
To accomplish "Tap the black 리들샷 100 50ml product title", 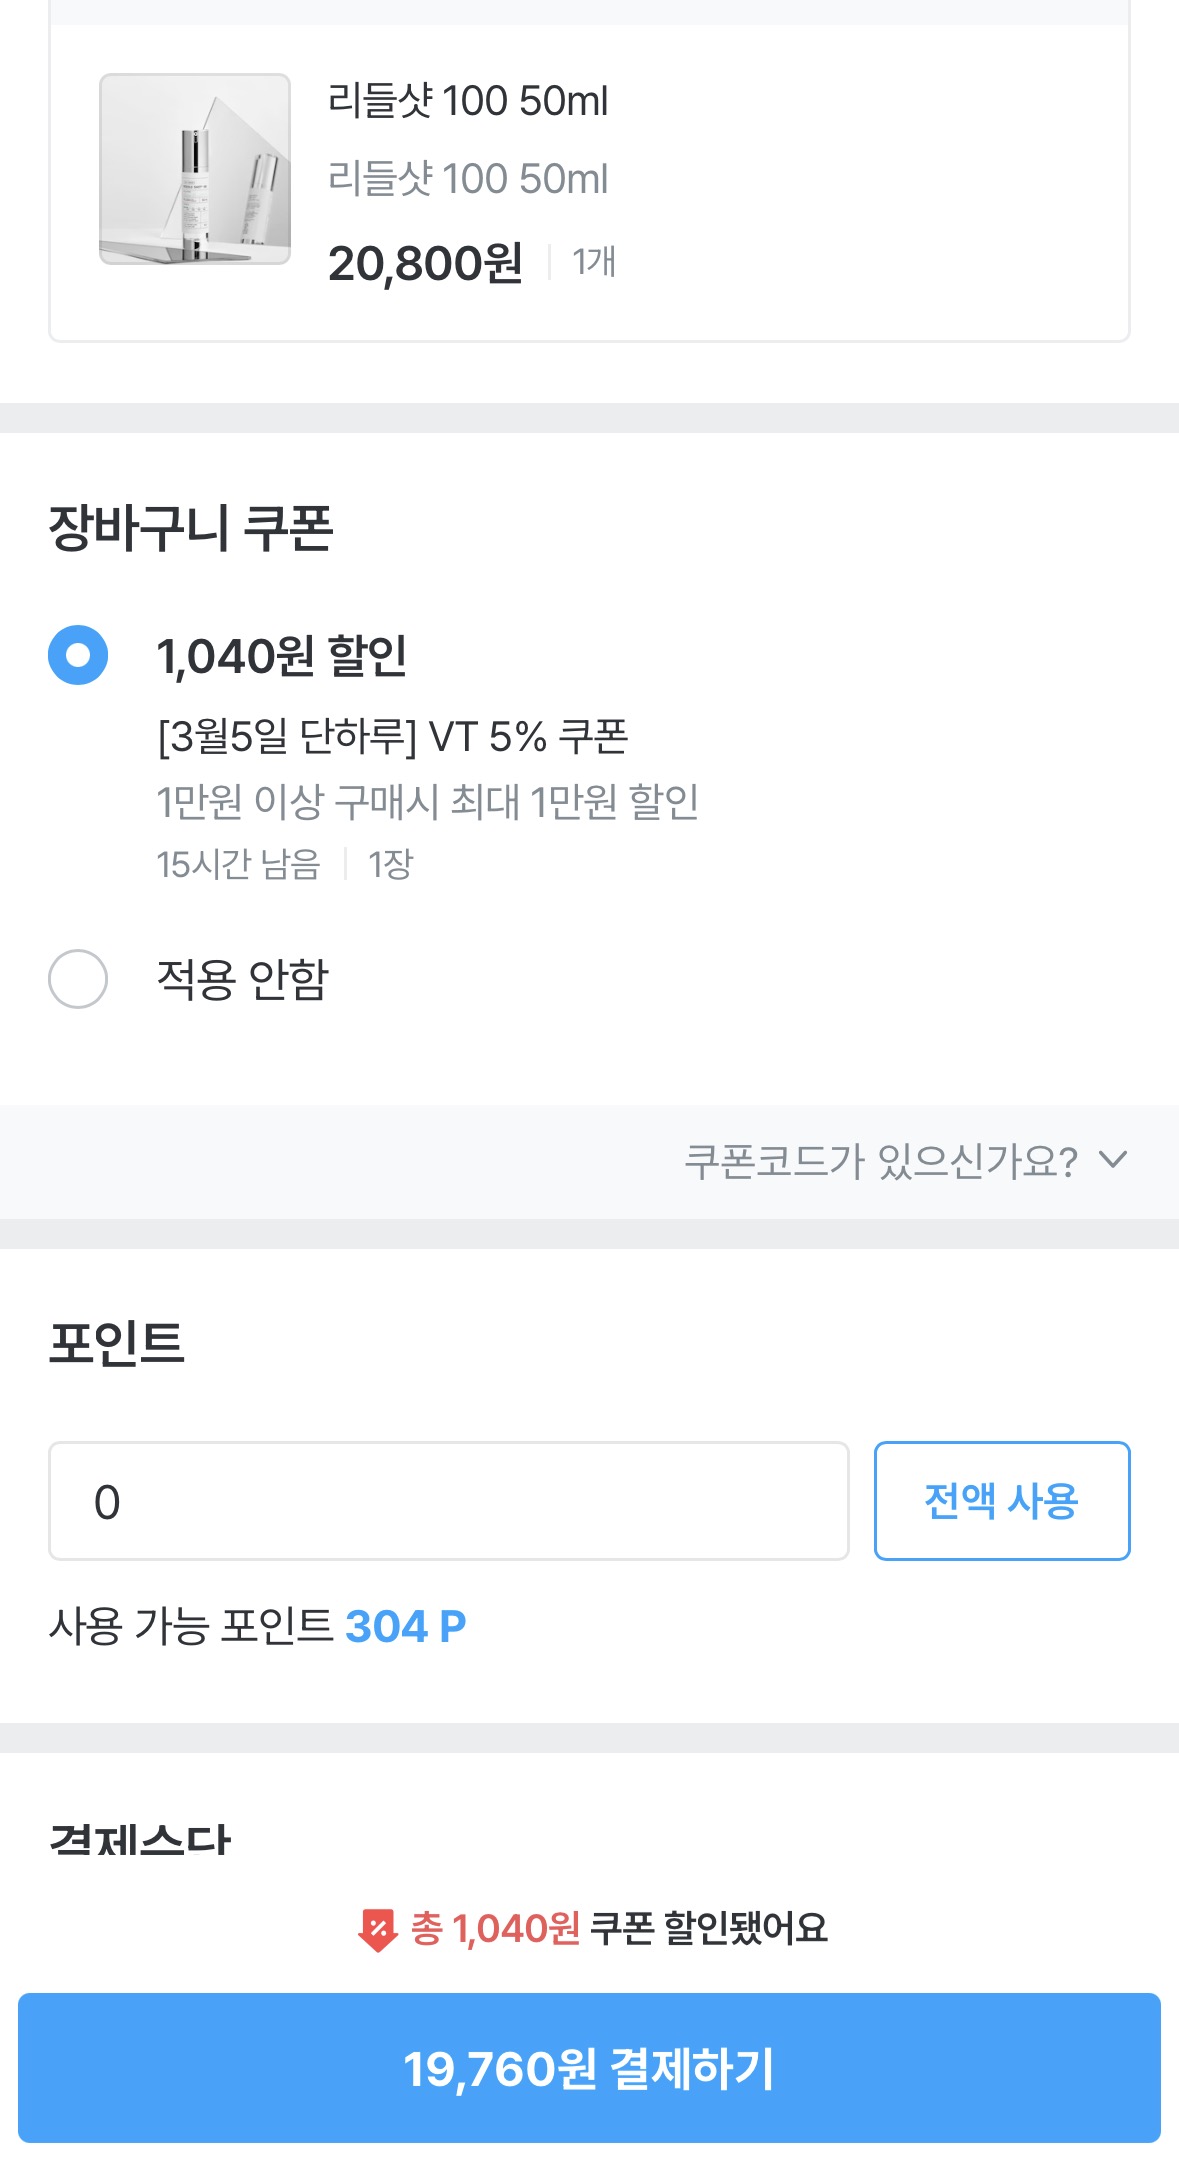I will click(468, 101).
